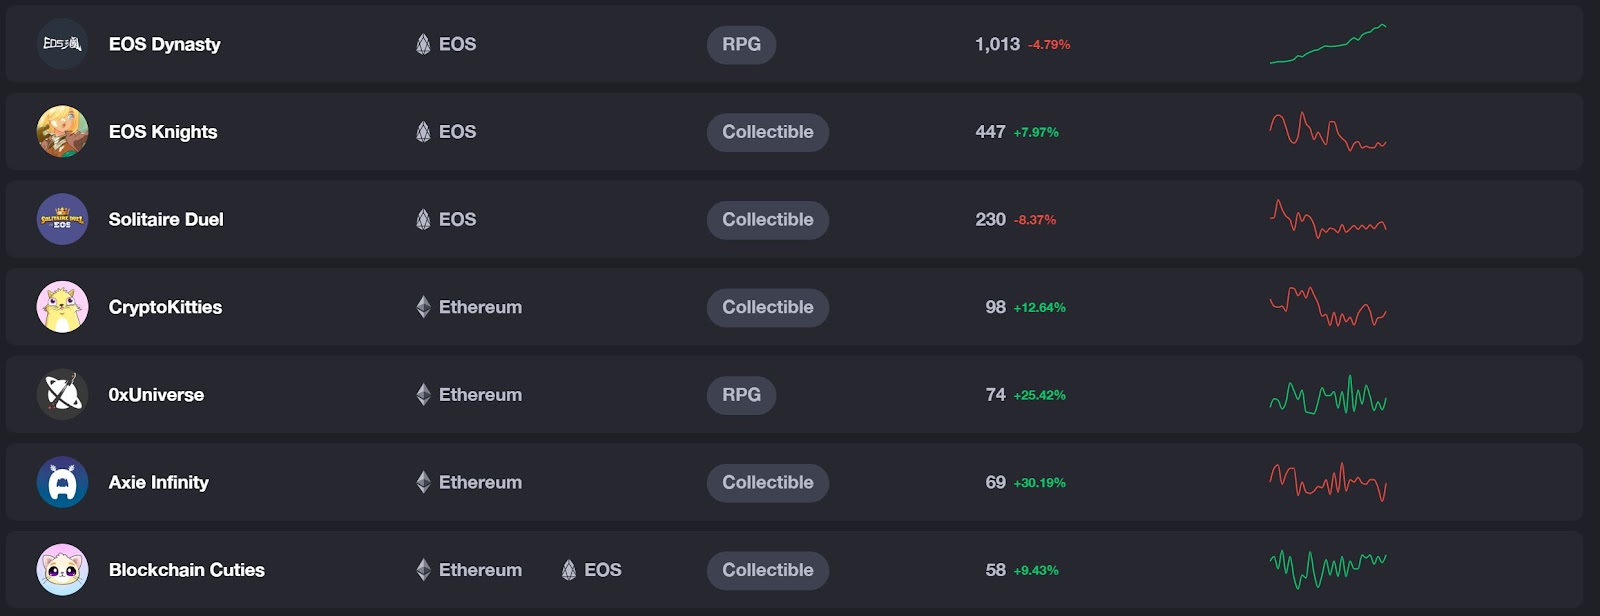Open the Blockchain Cuties avatar icon
Image resolution: width=1600 pixels, height=616 pixels.
click(62, 570)
